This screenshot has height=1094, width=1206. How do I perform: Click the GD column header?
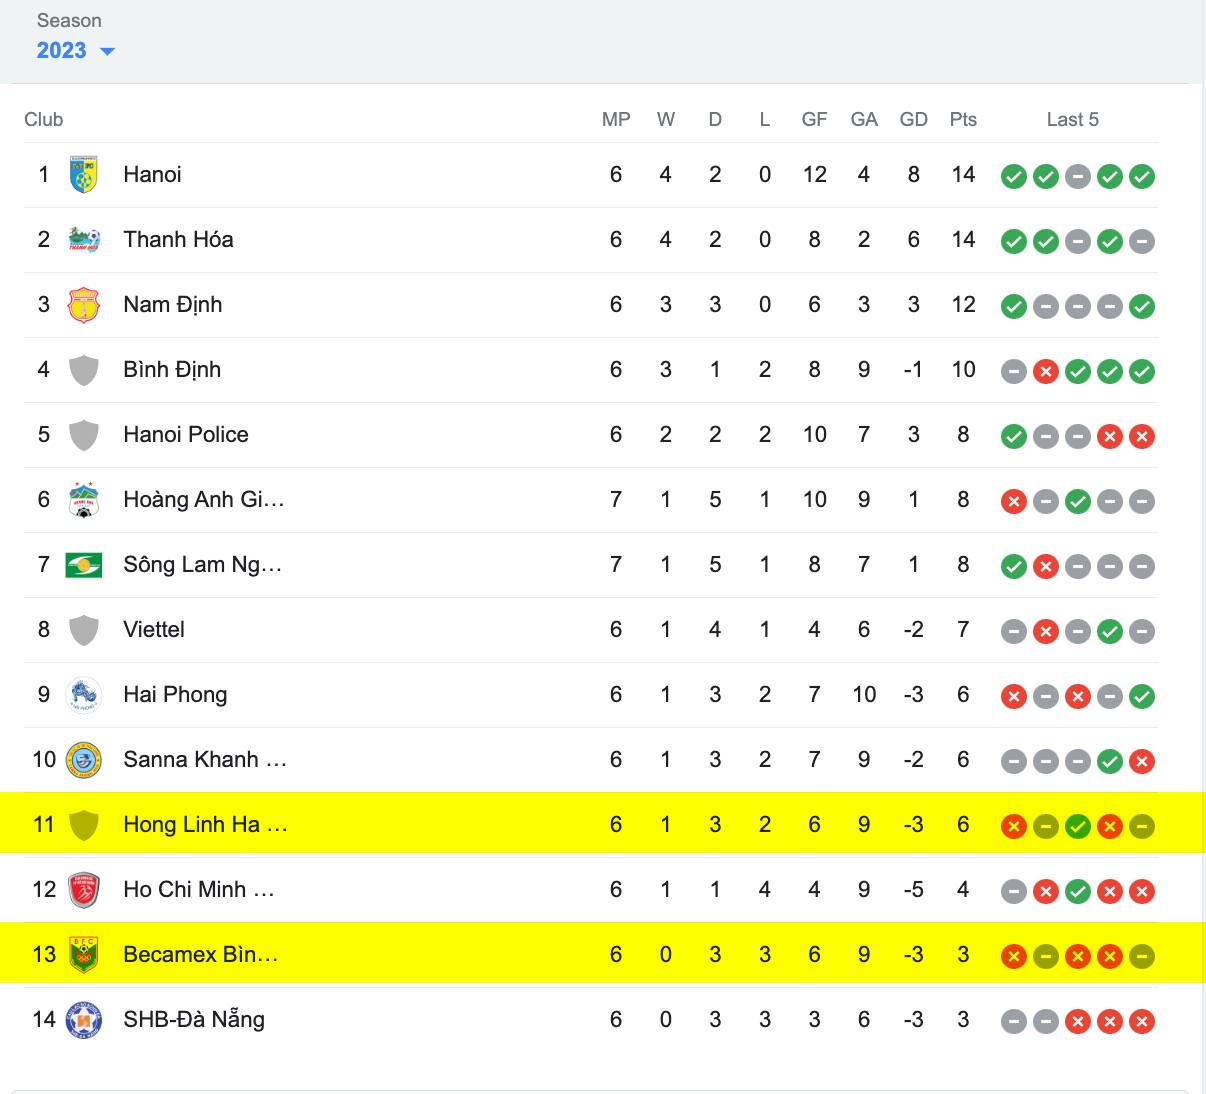[x=914, y=120]
